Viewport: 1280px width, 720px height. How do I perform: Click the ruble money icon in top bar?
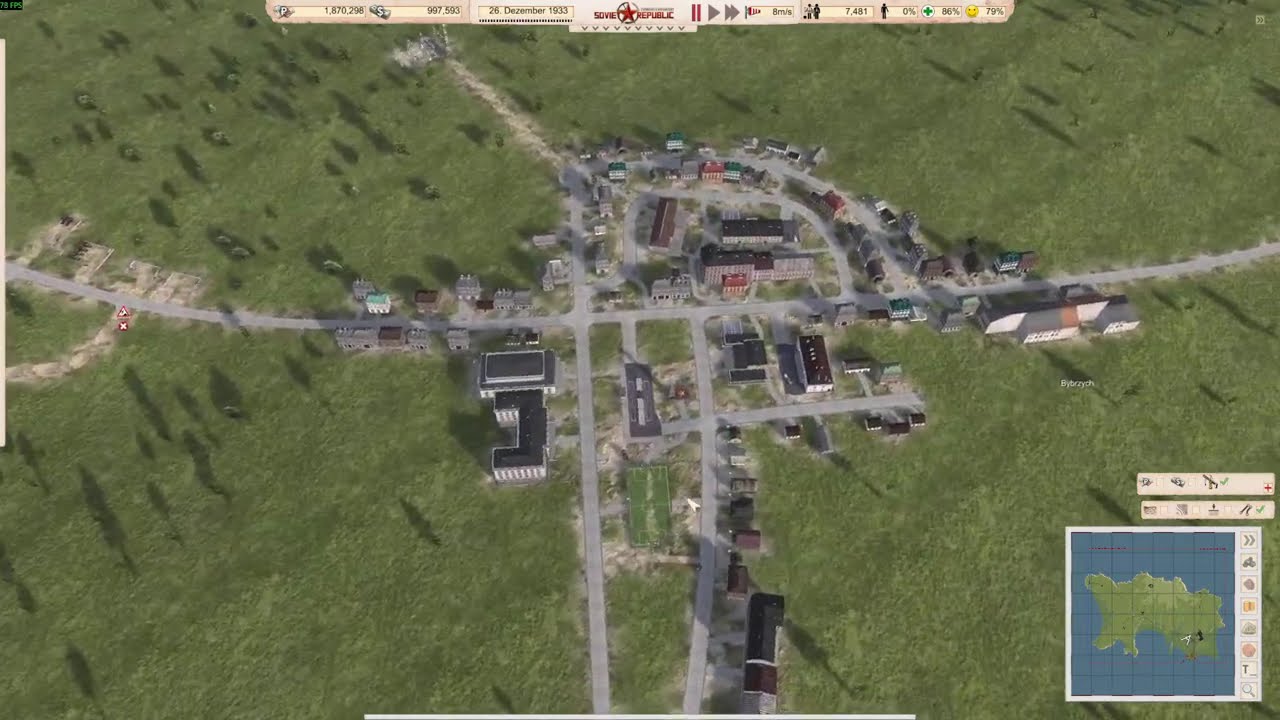coord(285,12)
